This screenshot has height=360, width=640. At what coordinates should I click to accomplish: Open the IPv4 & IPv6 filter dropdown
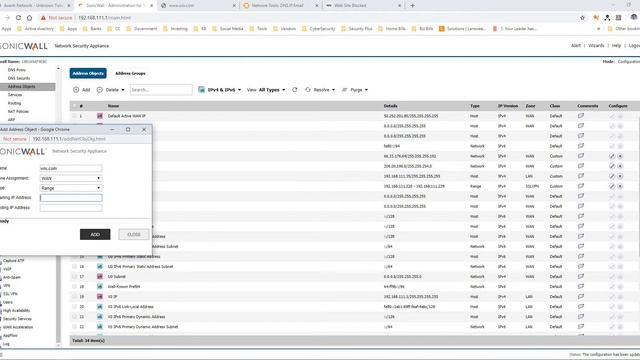pyautogui.click(x=220, y=90)
